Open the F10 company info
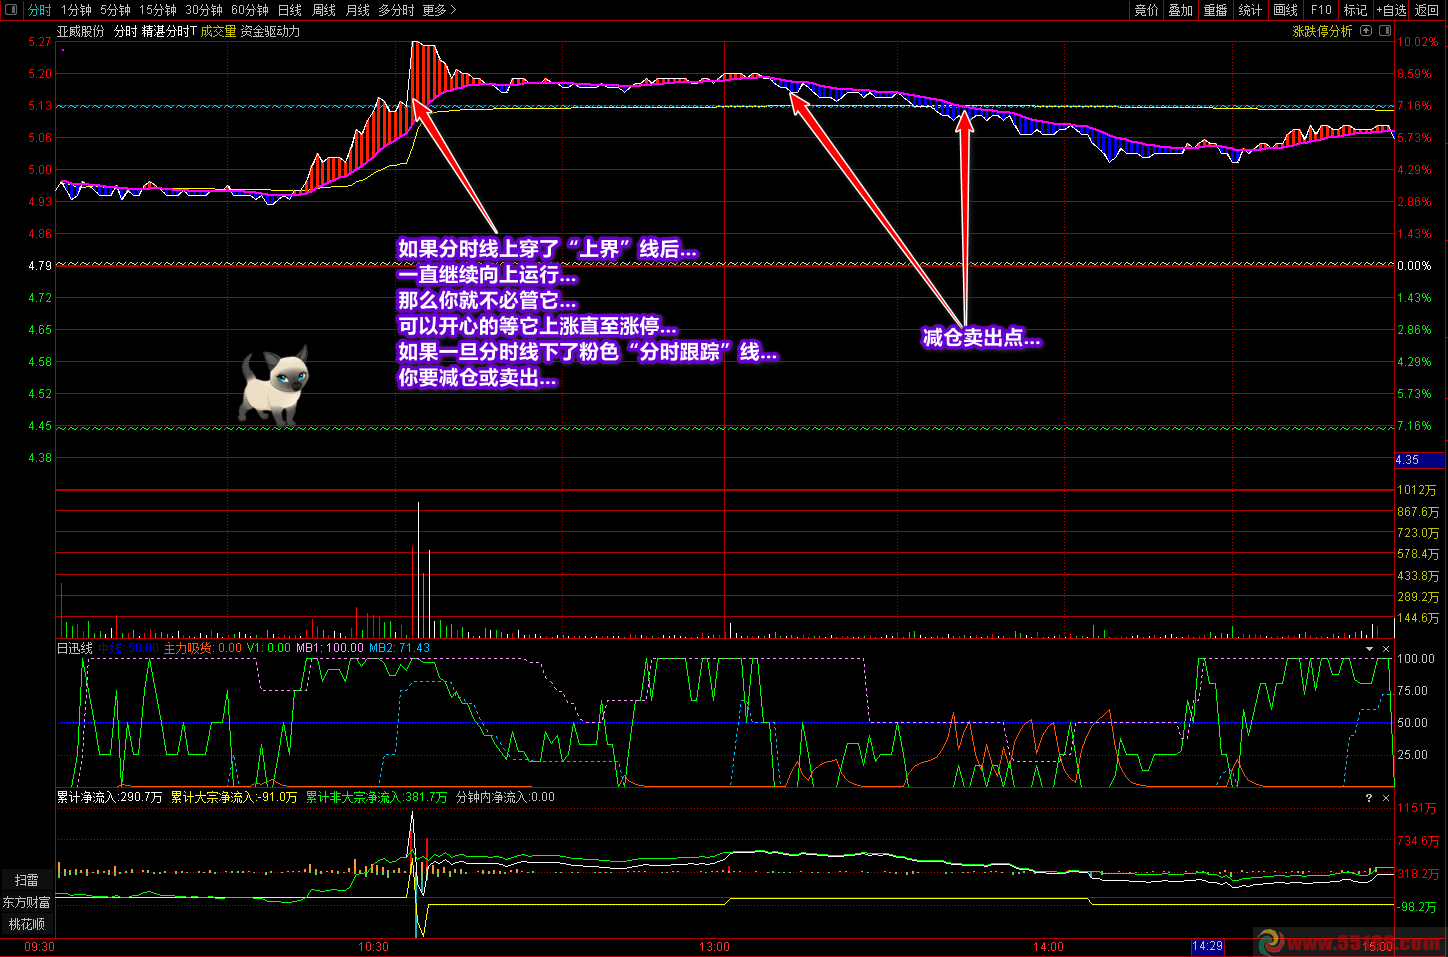This screenshot has width=1448, height=957. (1321, 10)
